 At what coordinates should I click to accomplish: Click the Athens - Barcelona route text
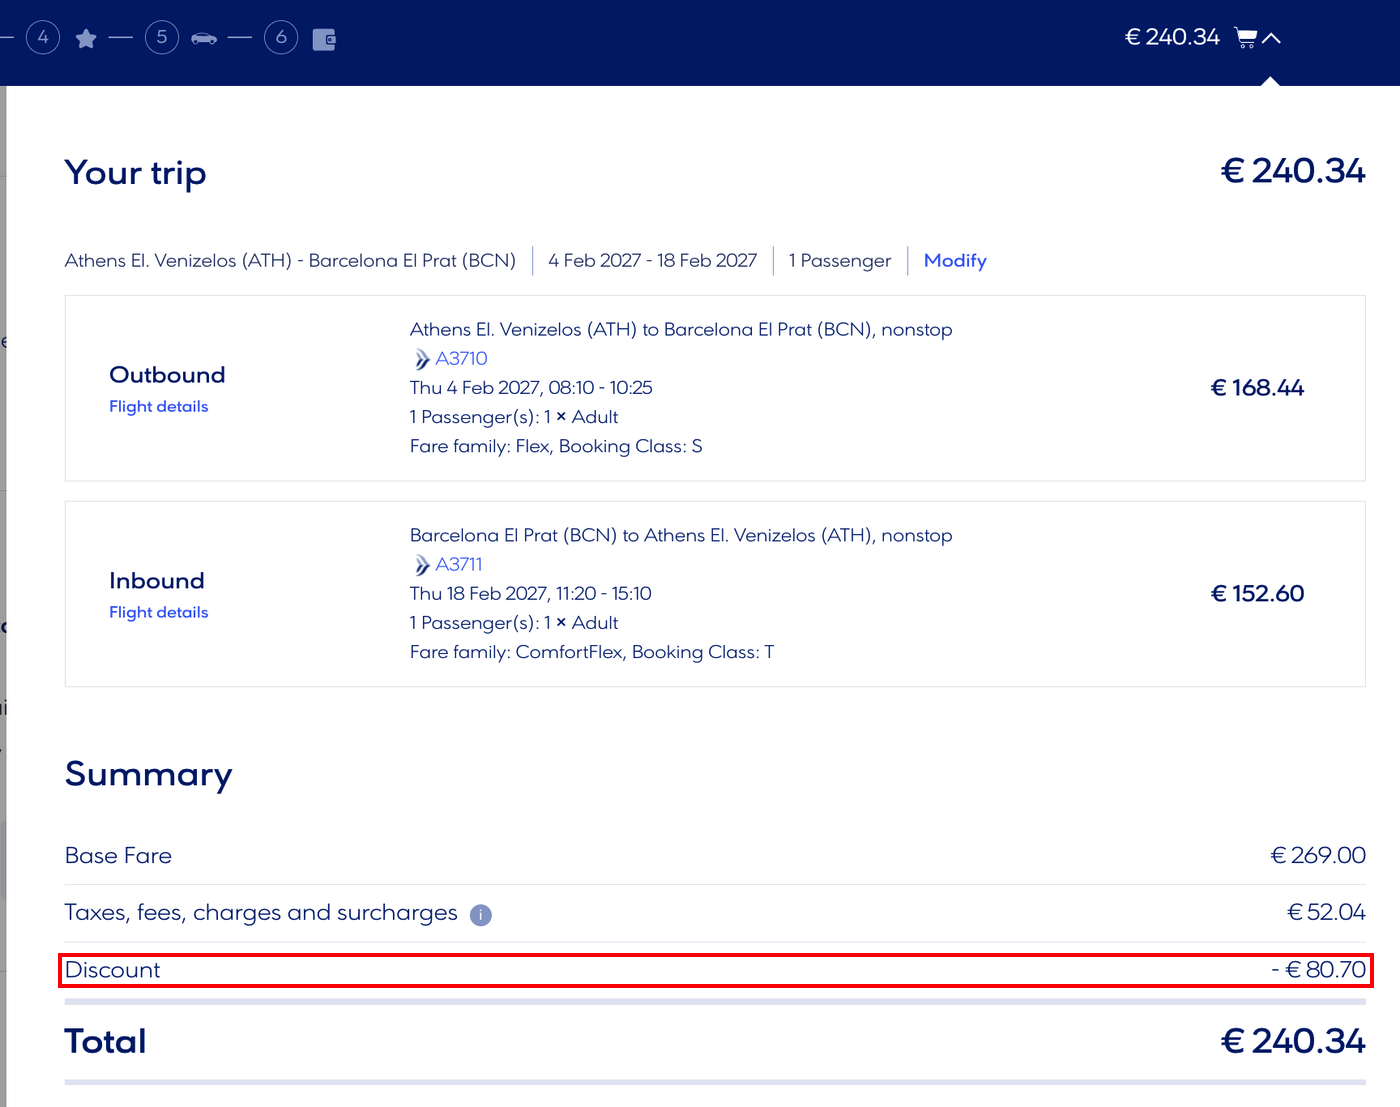[290, 260]
